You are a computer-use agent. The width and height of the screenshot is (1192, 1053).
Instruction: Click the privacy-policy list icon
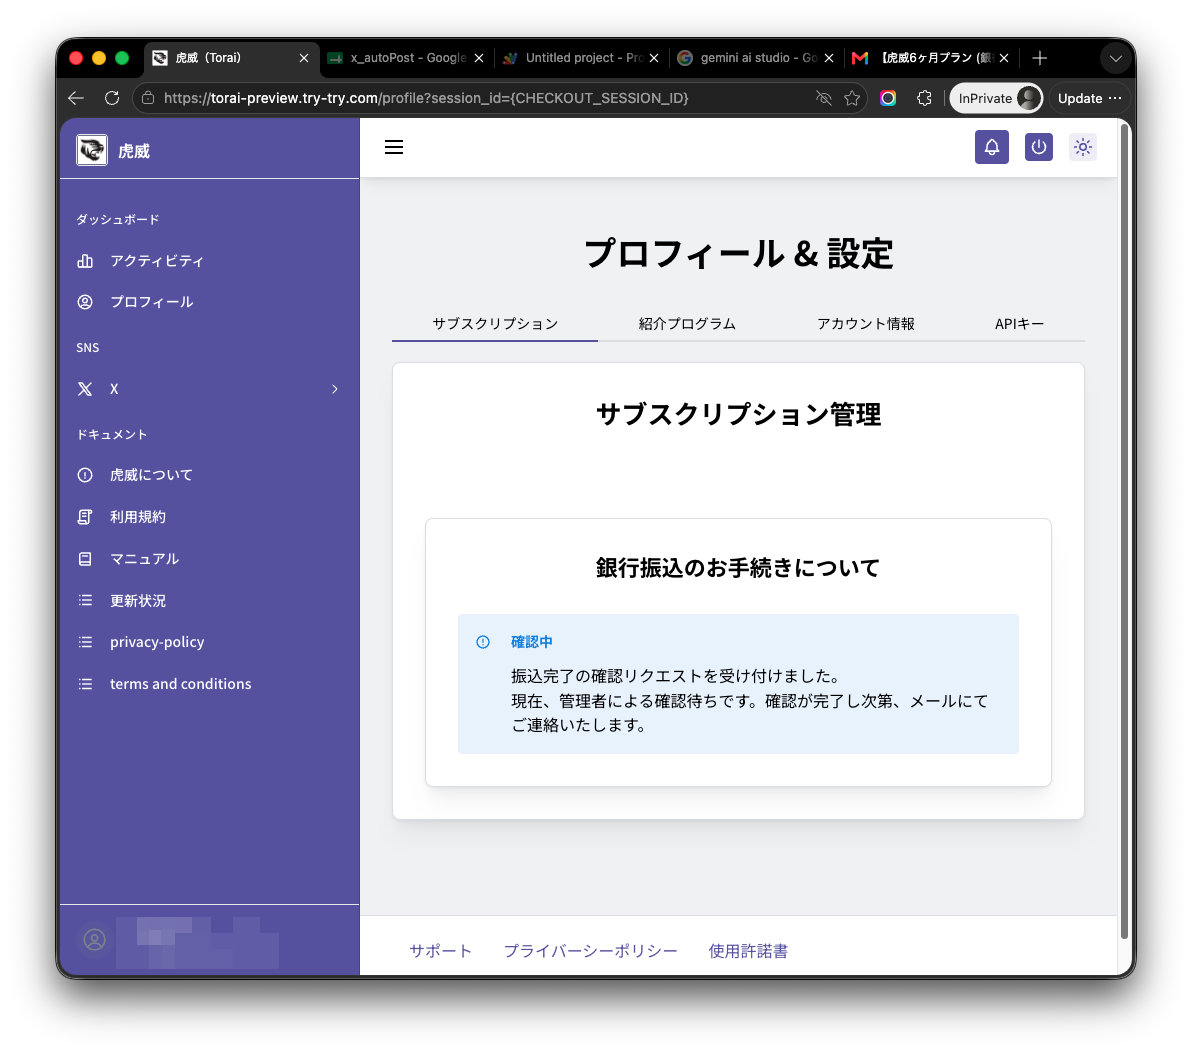pyautogui.click(x=85, y=642)
